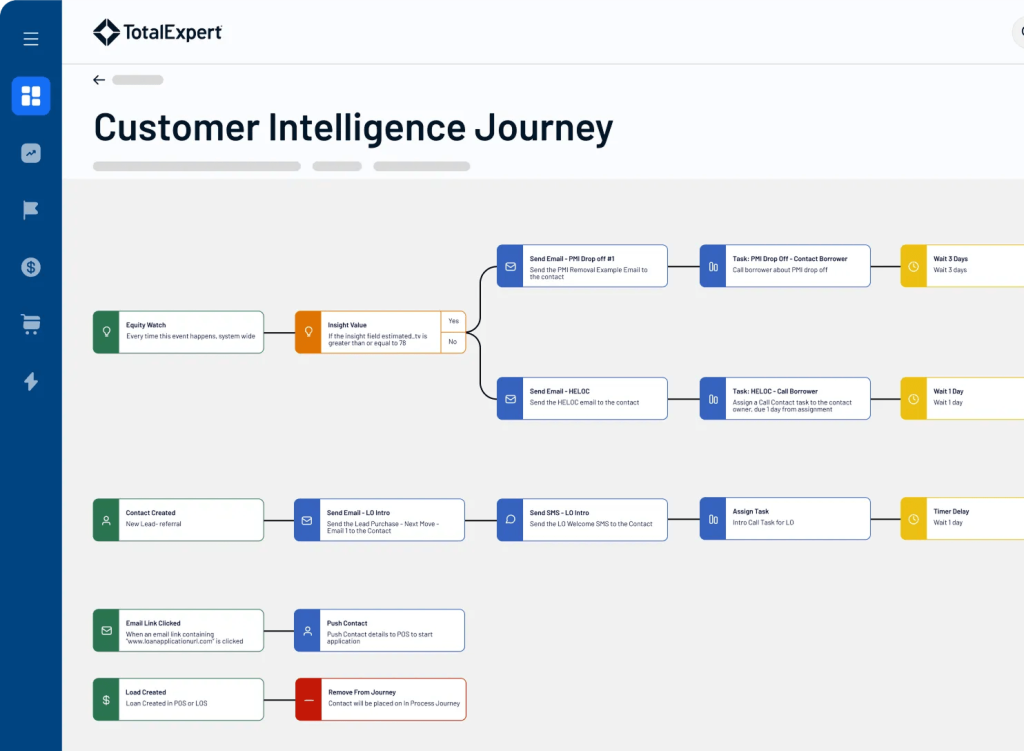1024x751 pixels.
Task: Click the Remove From Journey red node
Action: [x=381, y=699]
